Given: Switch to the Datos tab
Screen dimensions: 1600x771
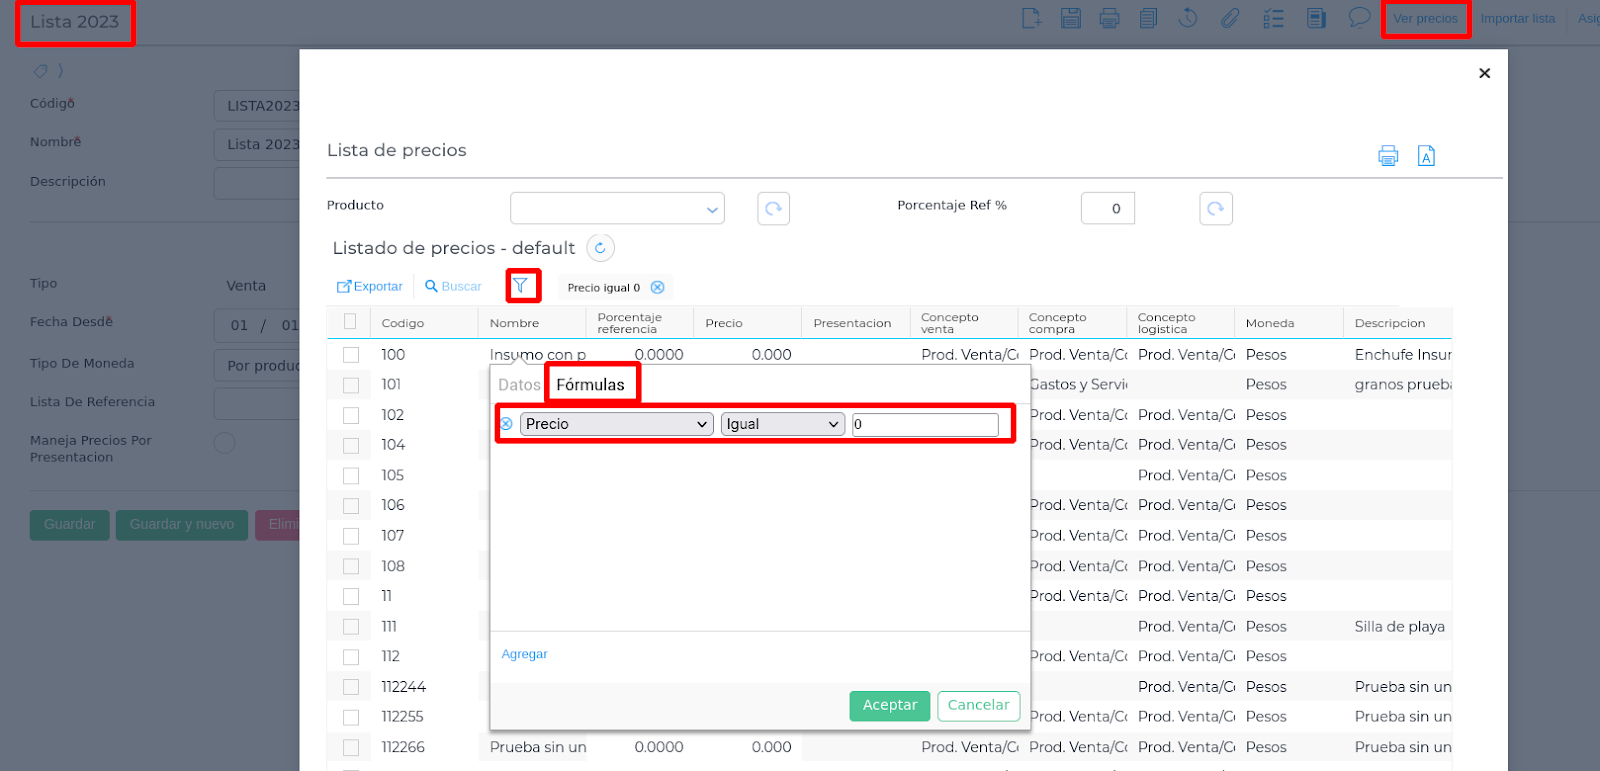Looking at the screenshot, I should 519,385.
